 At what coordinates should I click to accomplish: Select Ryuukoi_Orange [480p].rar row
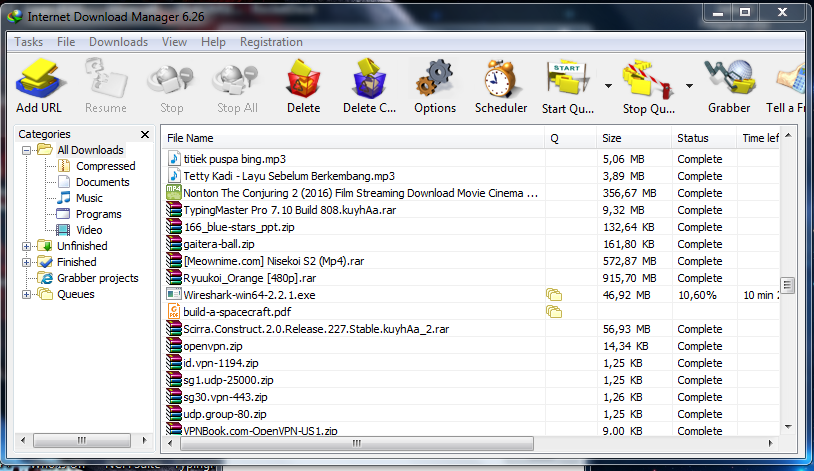470,278
